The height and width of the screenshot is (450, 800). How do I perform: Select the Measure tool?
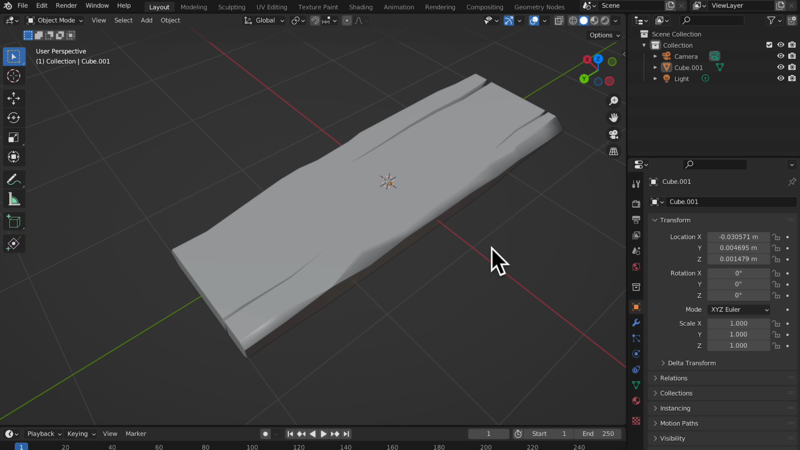14,199
